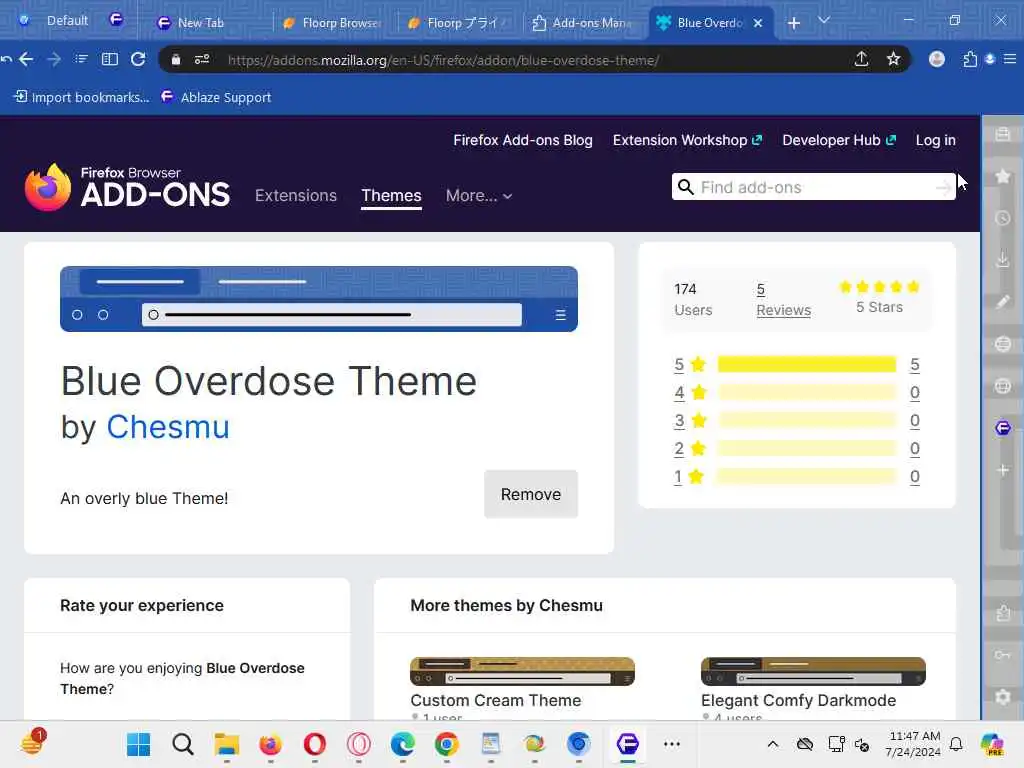Screen dimensions: 1024x768
Task: Open sidebar settings gear icon
Action: click(1002, 697)
